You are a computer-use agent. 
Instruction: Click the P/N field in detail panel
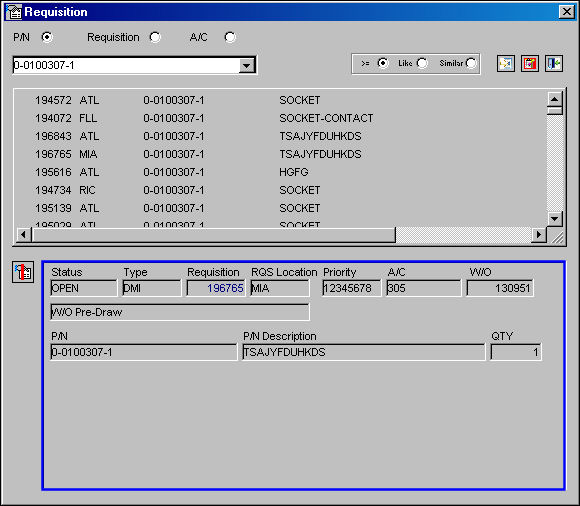(144, 352)
